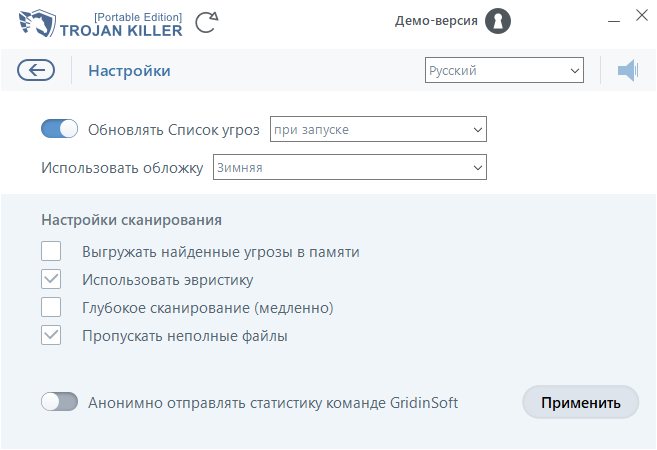
Task: Mute sounds with the speaker icon
Action: click(628, 70)
